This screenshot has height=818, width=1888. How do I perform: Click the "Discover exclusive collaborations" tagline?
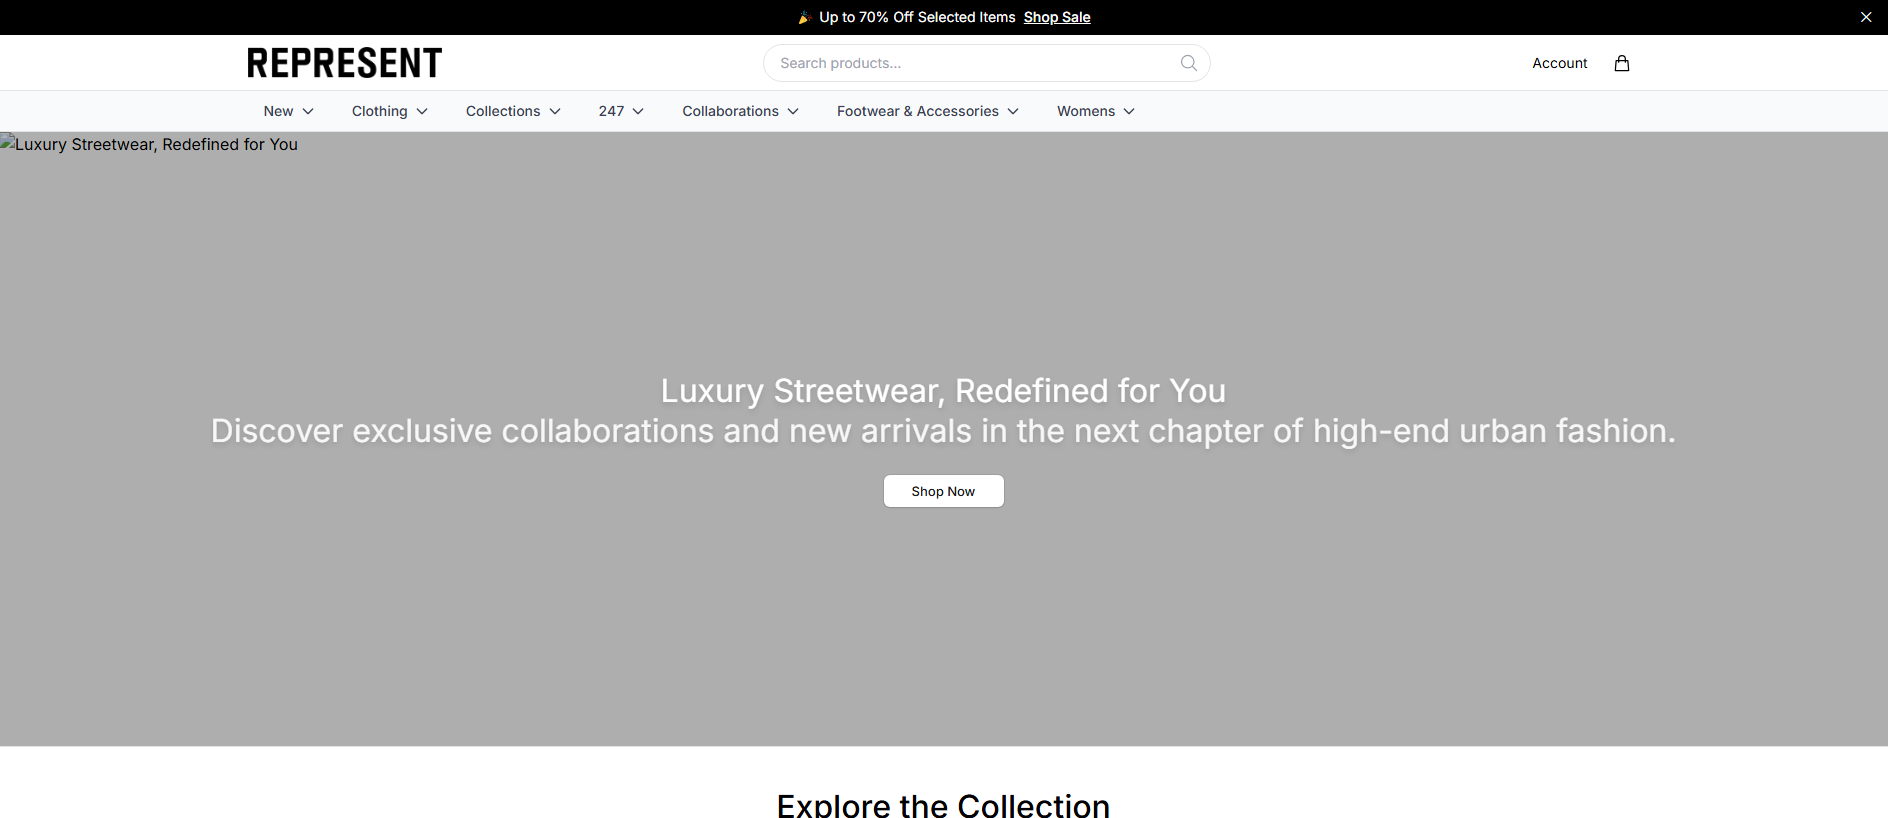point(943,431)
